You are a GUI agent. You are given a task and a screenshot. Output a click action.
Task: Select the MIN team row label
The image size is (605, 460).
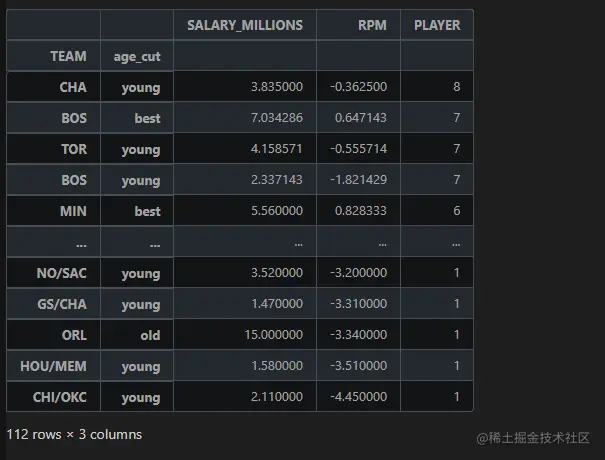coord(73,211)
